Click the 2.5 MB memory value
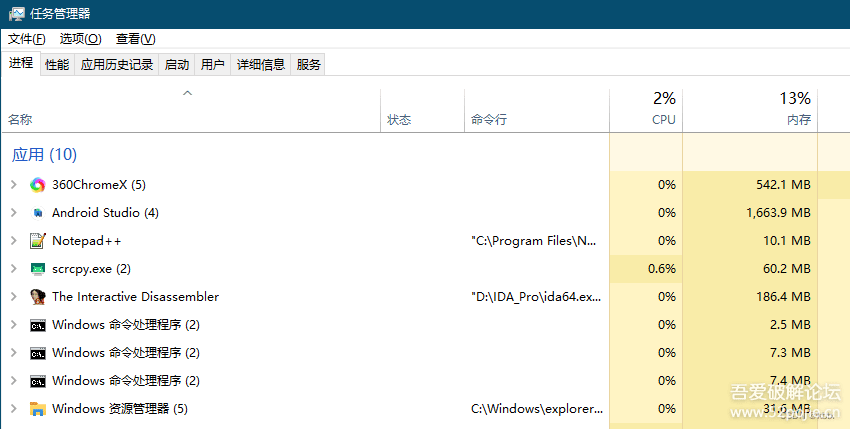Viewport: 850px width, 429px height. coord(791,325)
